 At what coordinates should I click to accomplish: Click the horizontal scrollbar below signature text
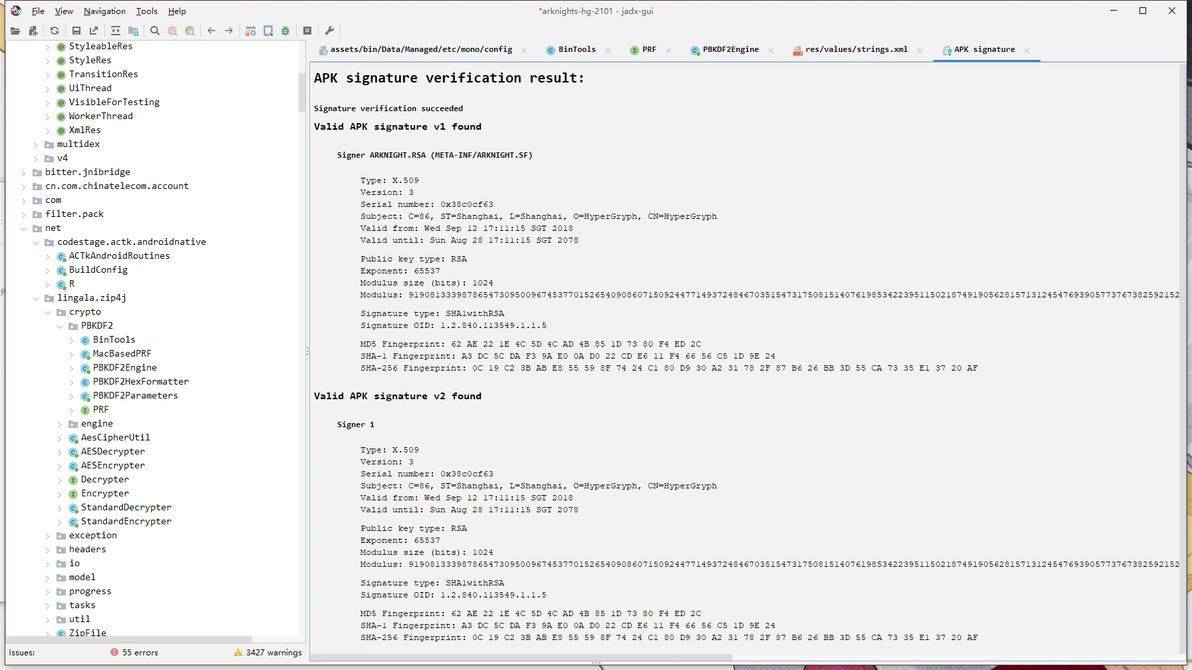[521, 658]
